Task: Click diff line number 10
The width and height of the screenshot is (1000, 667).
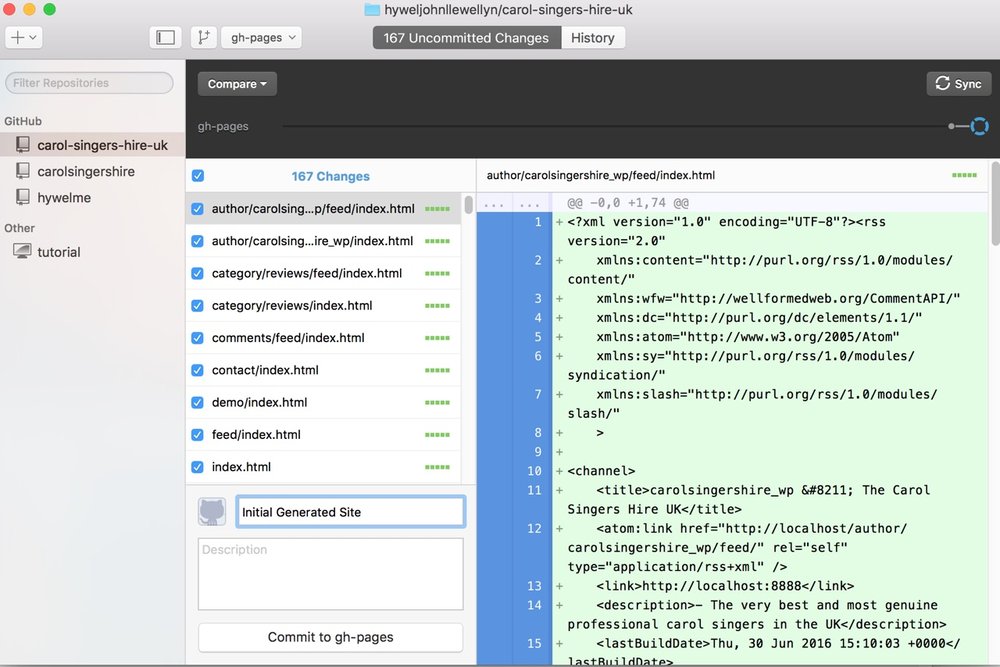Action: click(x=534, y=471)
